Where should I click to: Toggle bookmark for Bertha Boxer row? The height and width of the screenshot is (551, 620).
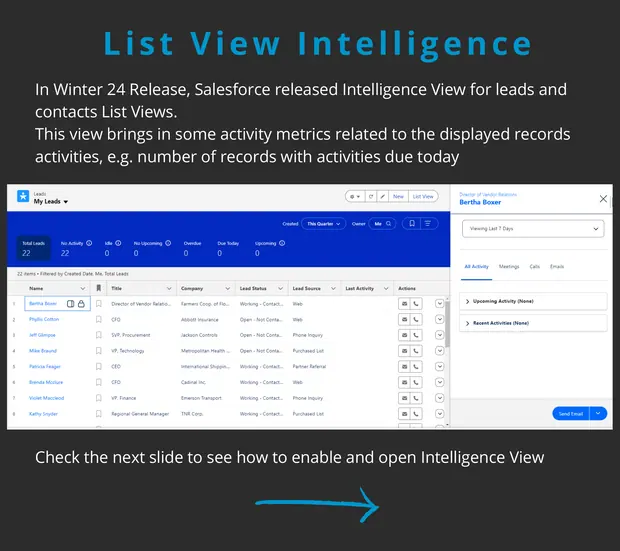[x=99, y=304]
